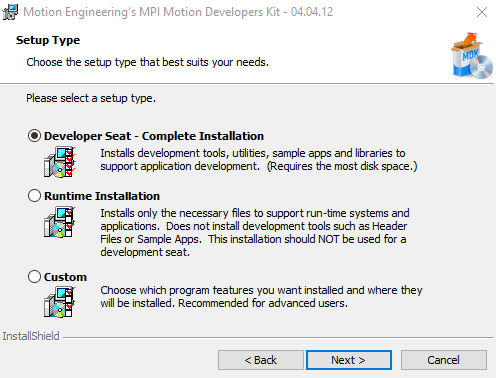Click the installer icon in title bar
The height and width of the screenshot is (378, 496).
pyautogui.click(x=10, y=12)
